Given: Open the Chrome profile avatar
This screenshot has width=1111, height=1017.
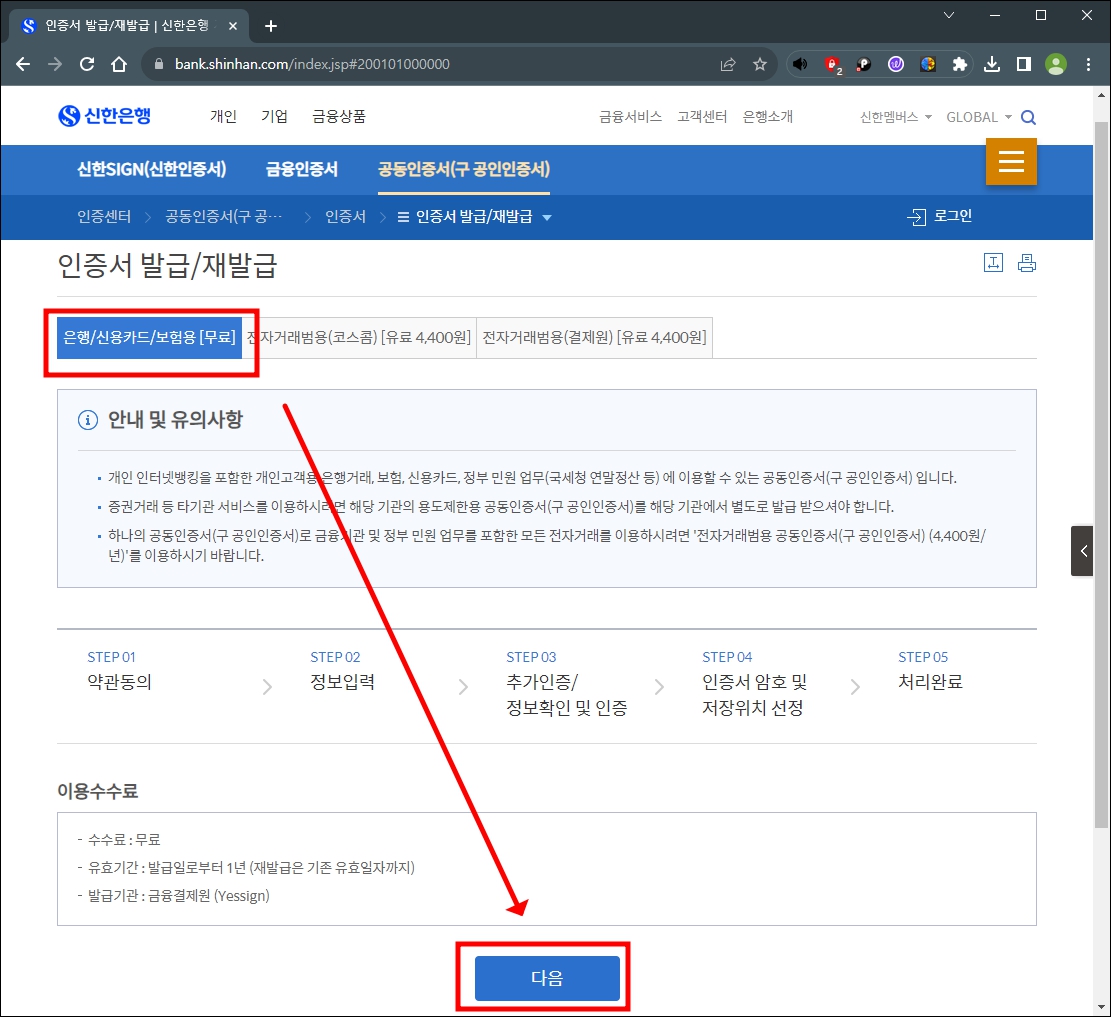Looking at the screenshot, I should click(1056, 64).
